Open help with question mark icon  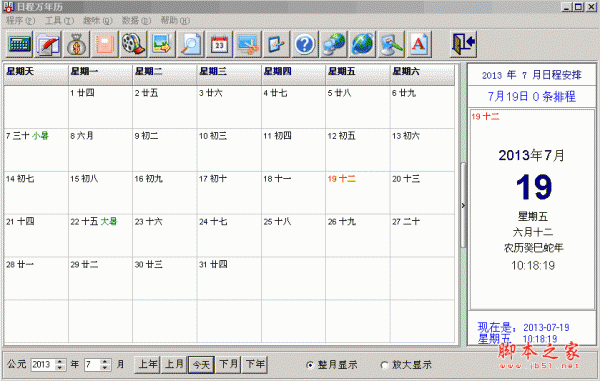[x=305, y=44]
